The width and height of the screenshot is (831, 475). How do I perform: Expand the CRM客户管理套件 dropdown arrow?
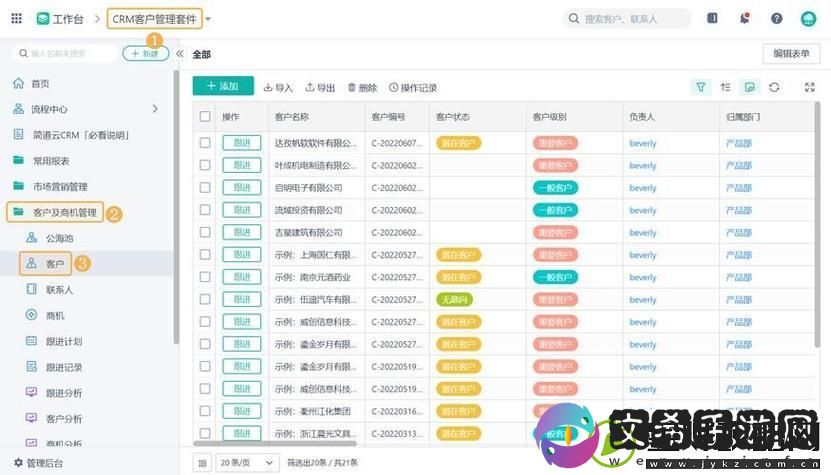tap(208, 19)
